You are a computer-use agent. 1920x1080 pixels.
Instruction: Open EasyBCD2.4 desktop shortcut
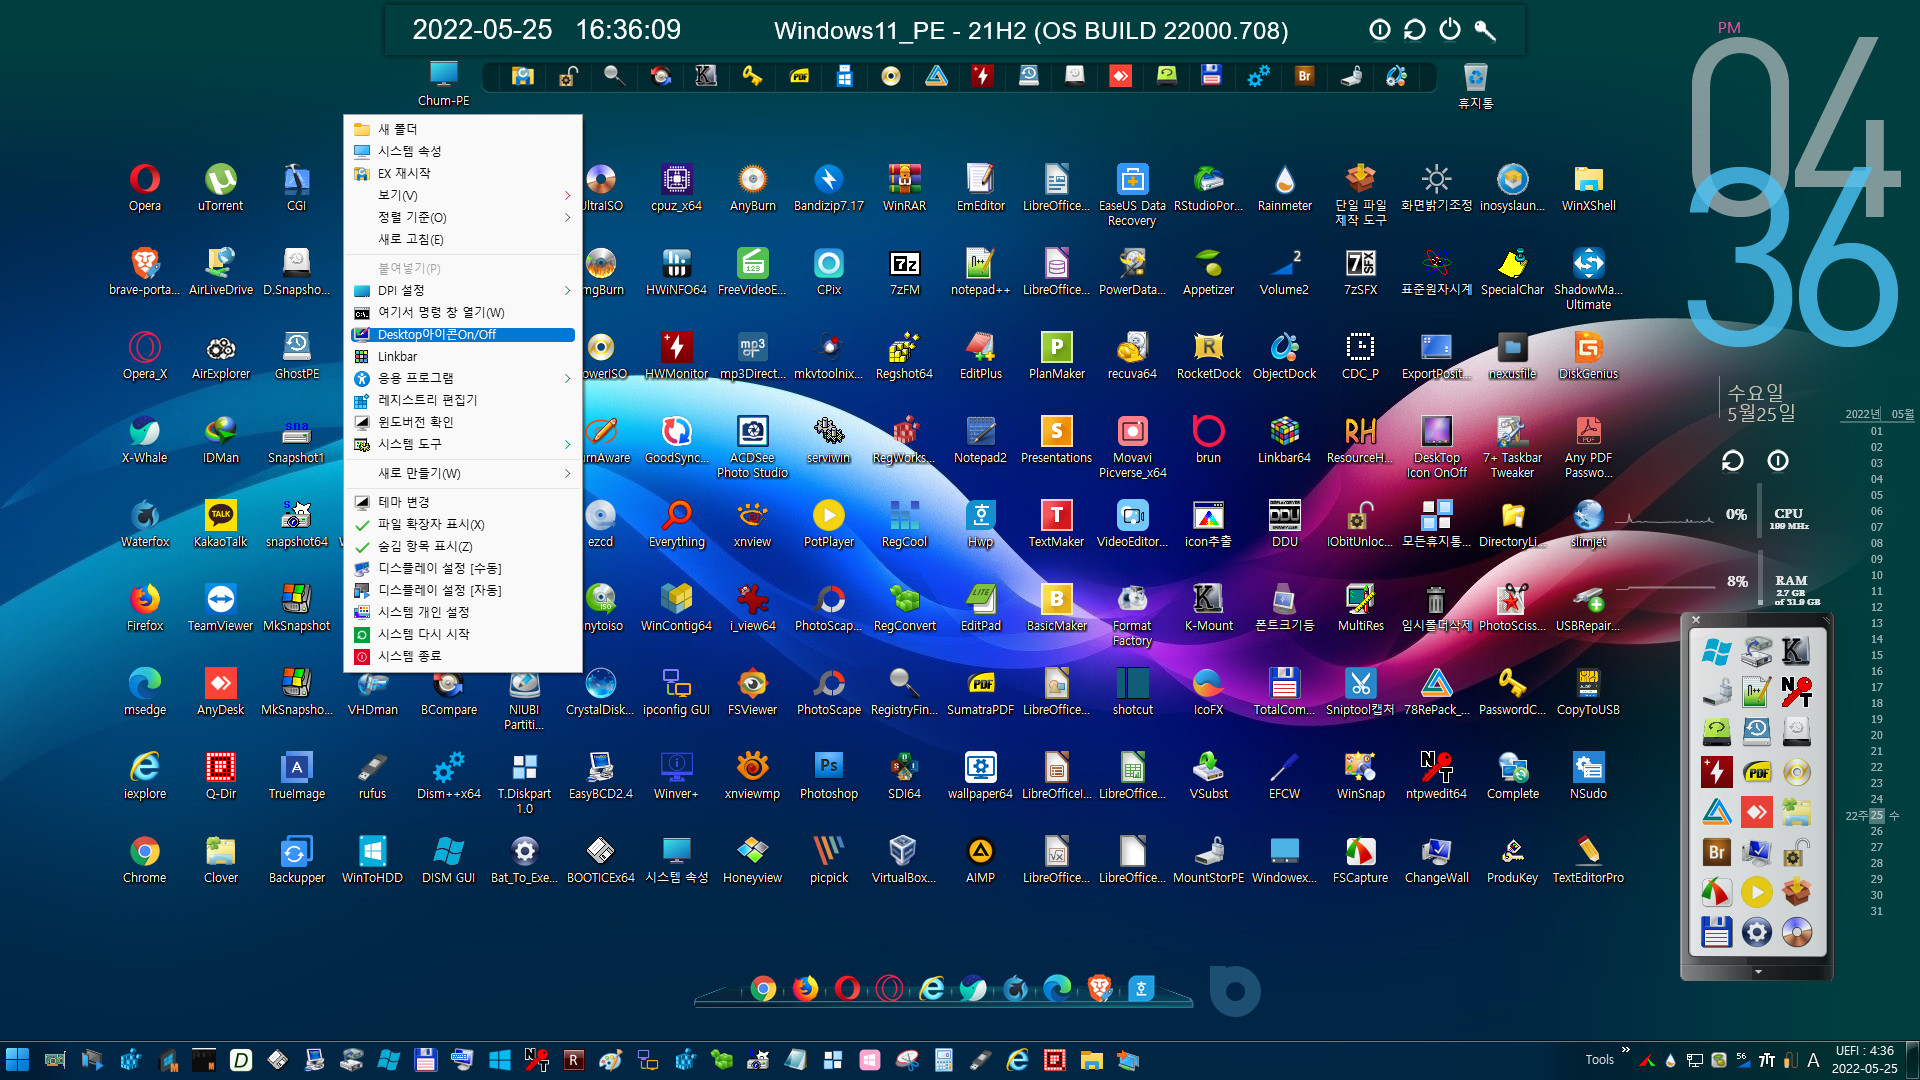[601, 775]
